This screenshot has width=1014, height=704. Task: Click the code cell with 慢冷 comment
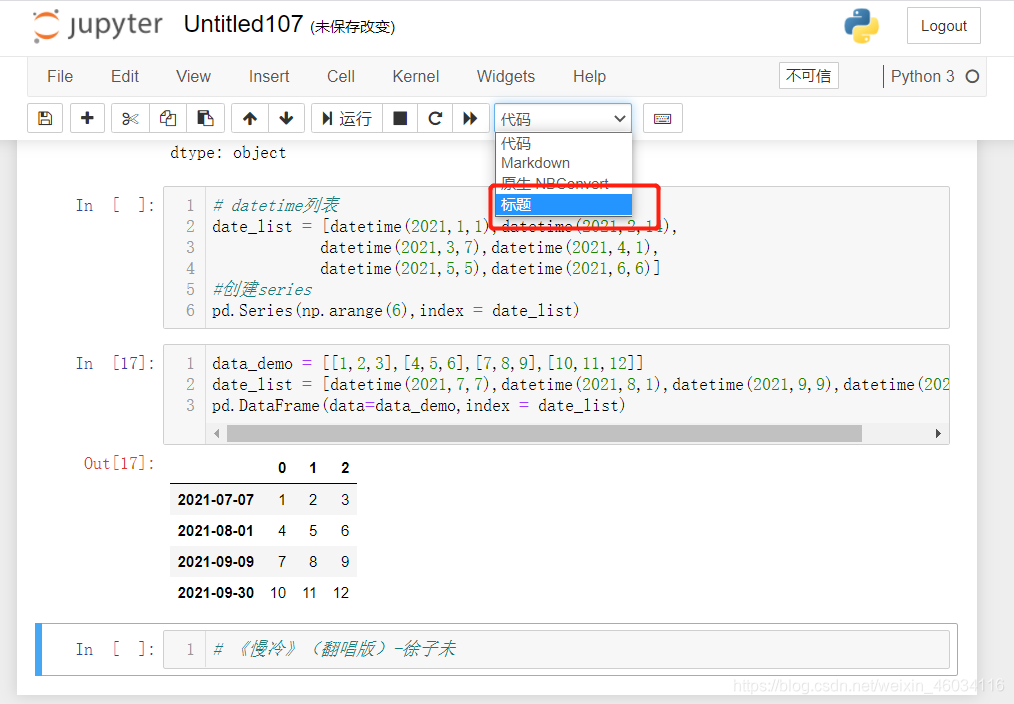(556, 649)
